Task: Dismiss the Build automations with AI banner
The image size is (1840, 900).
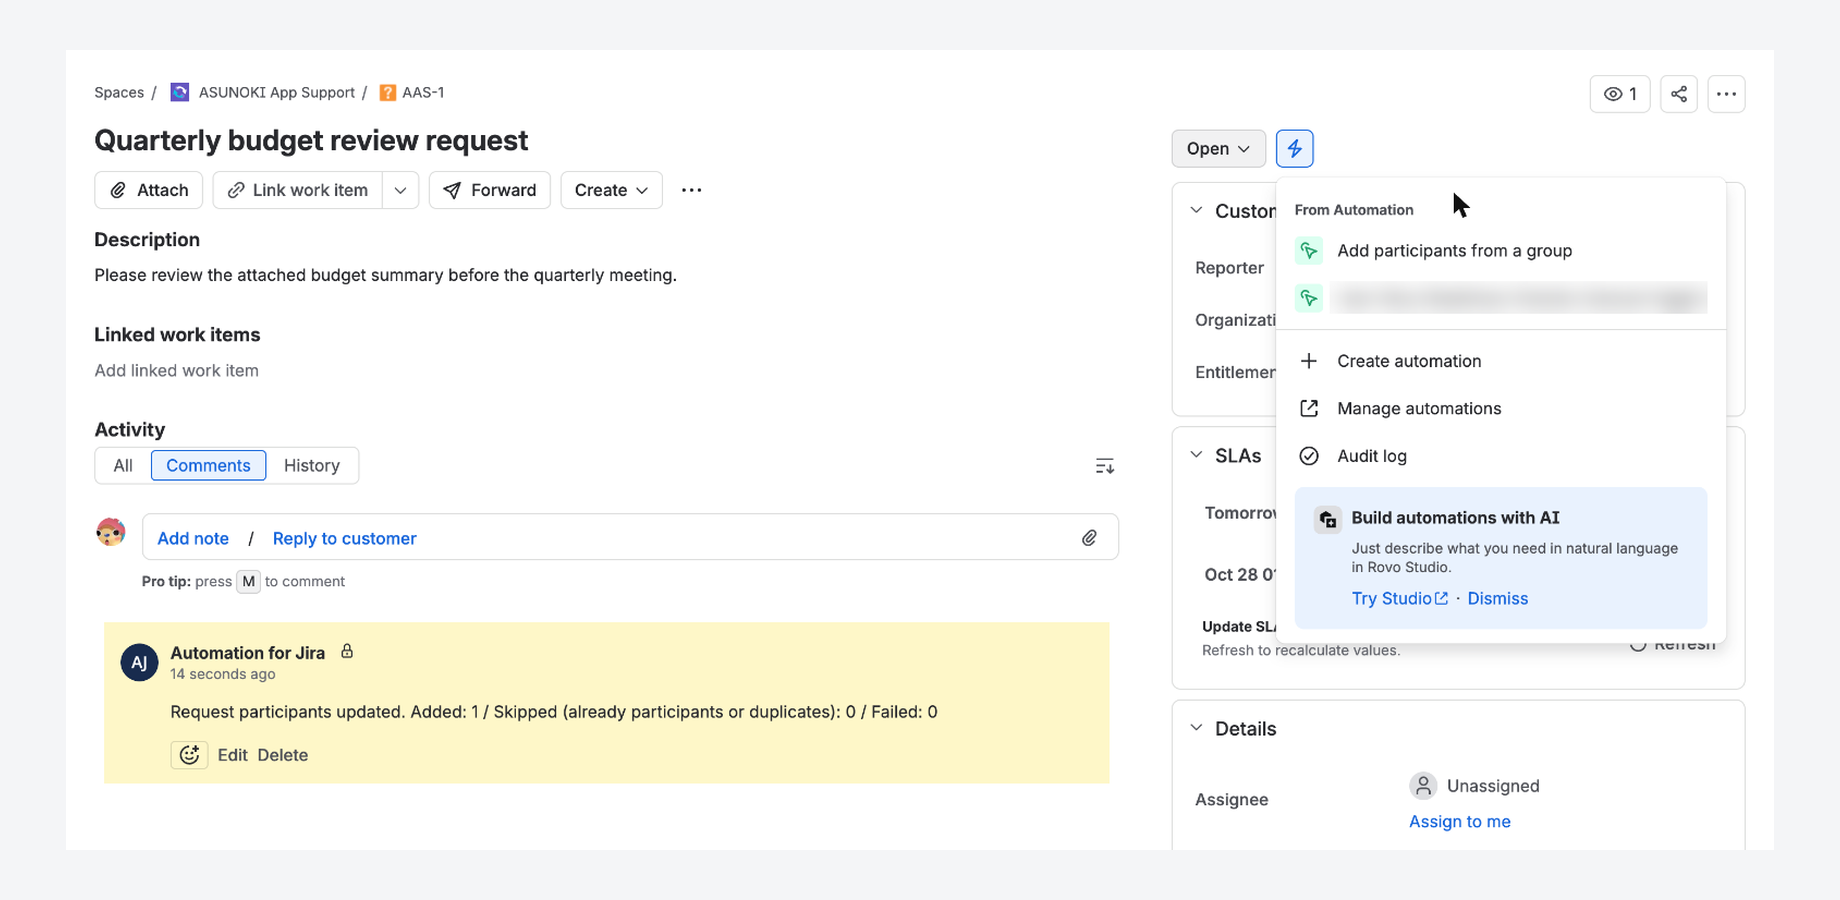Action: [1497, 598]
